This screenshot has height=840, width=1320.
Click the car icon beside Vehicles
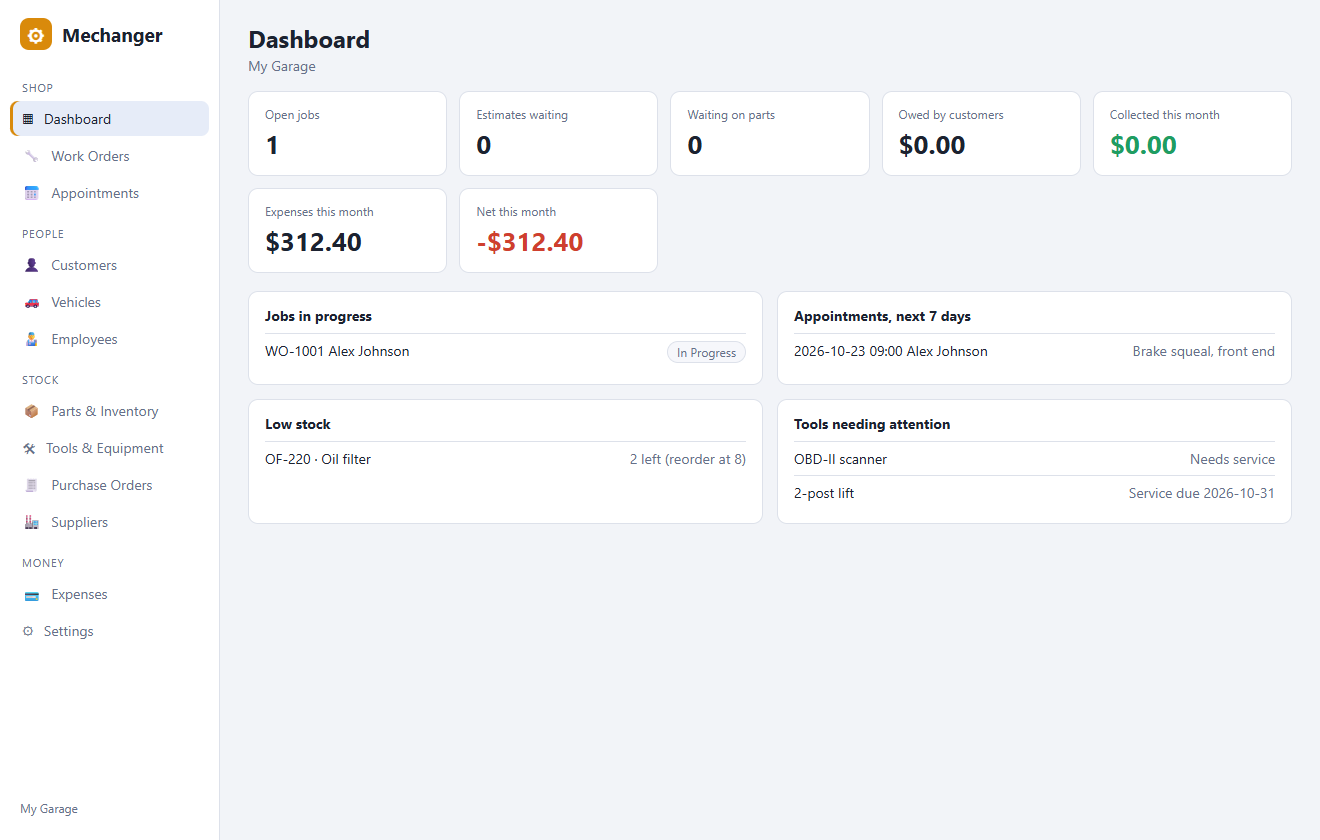coord(31,302)
